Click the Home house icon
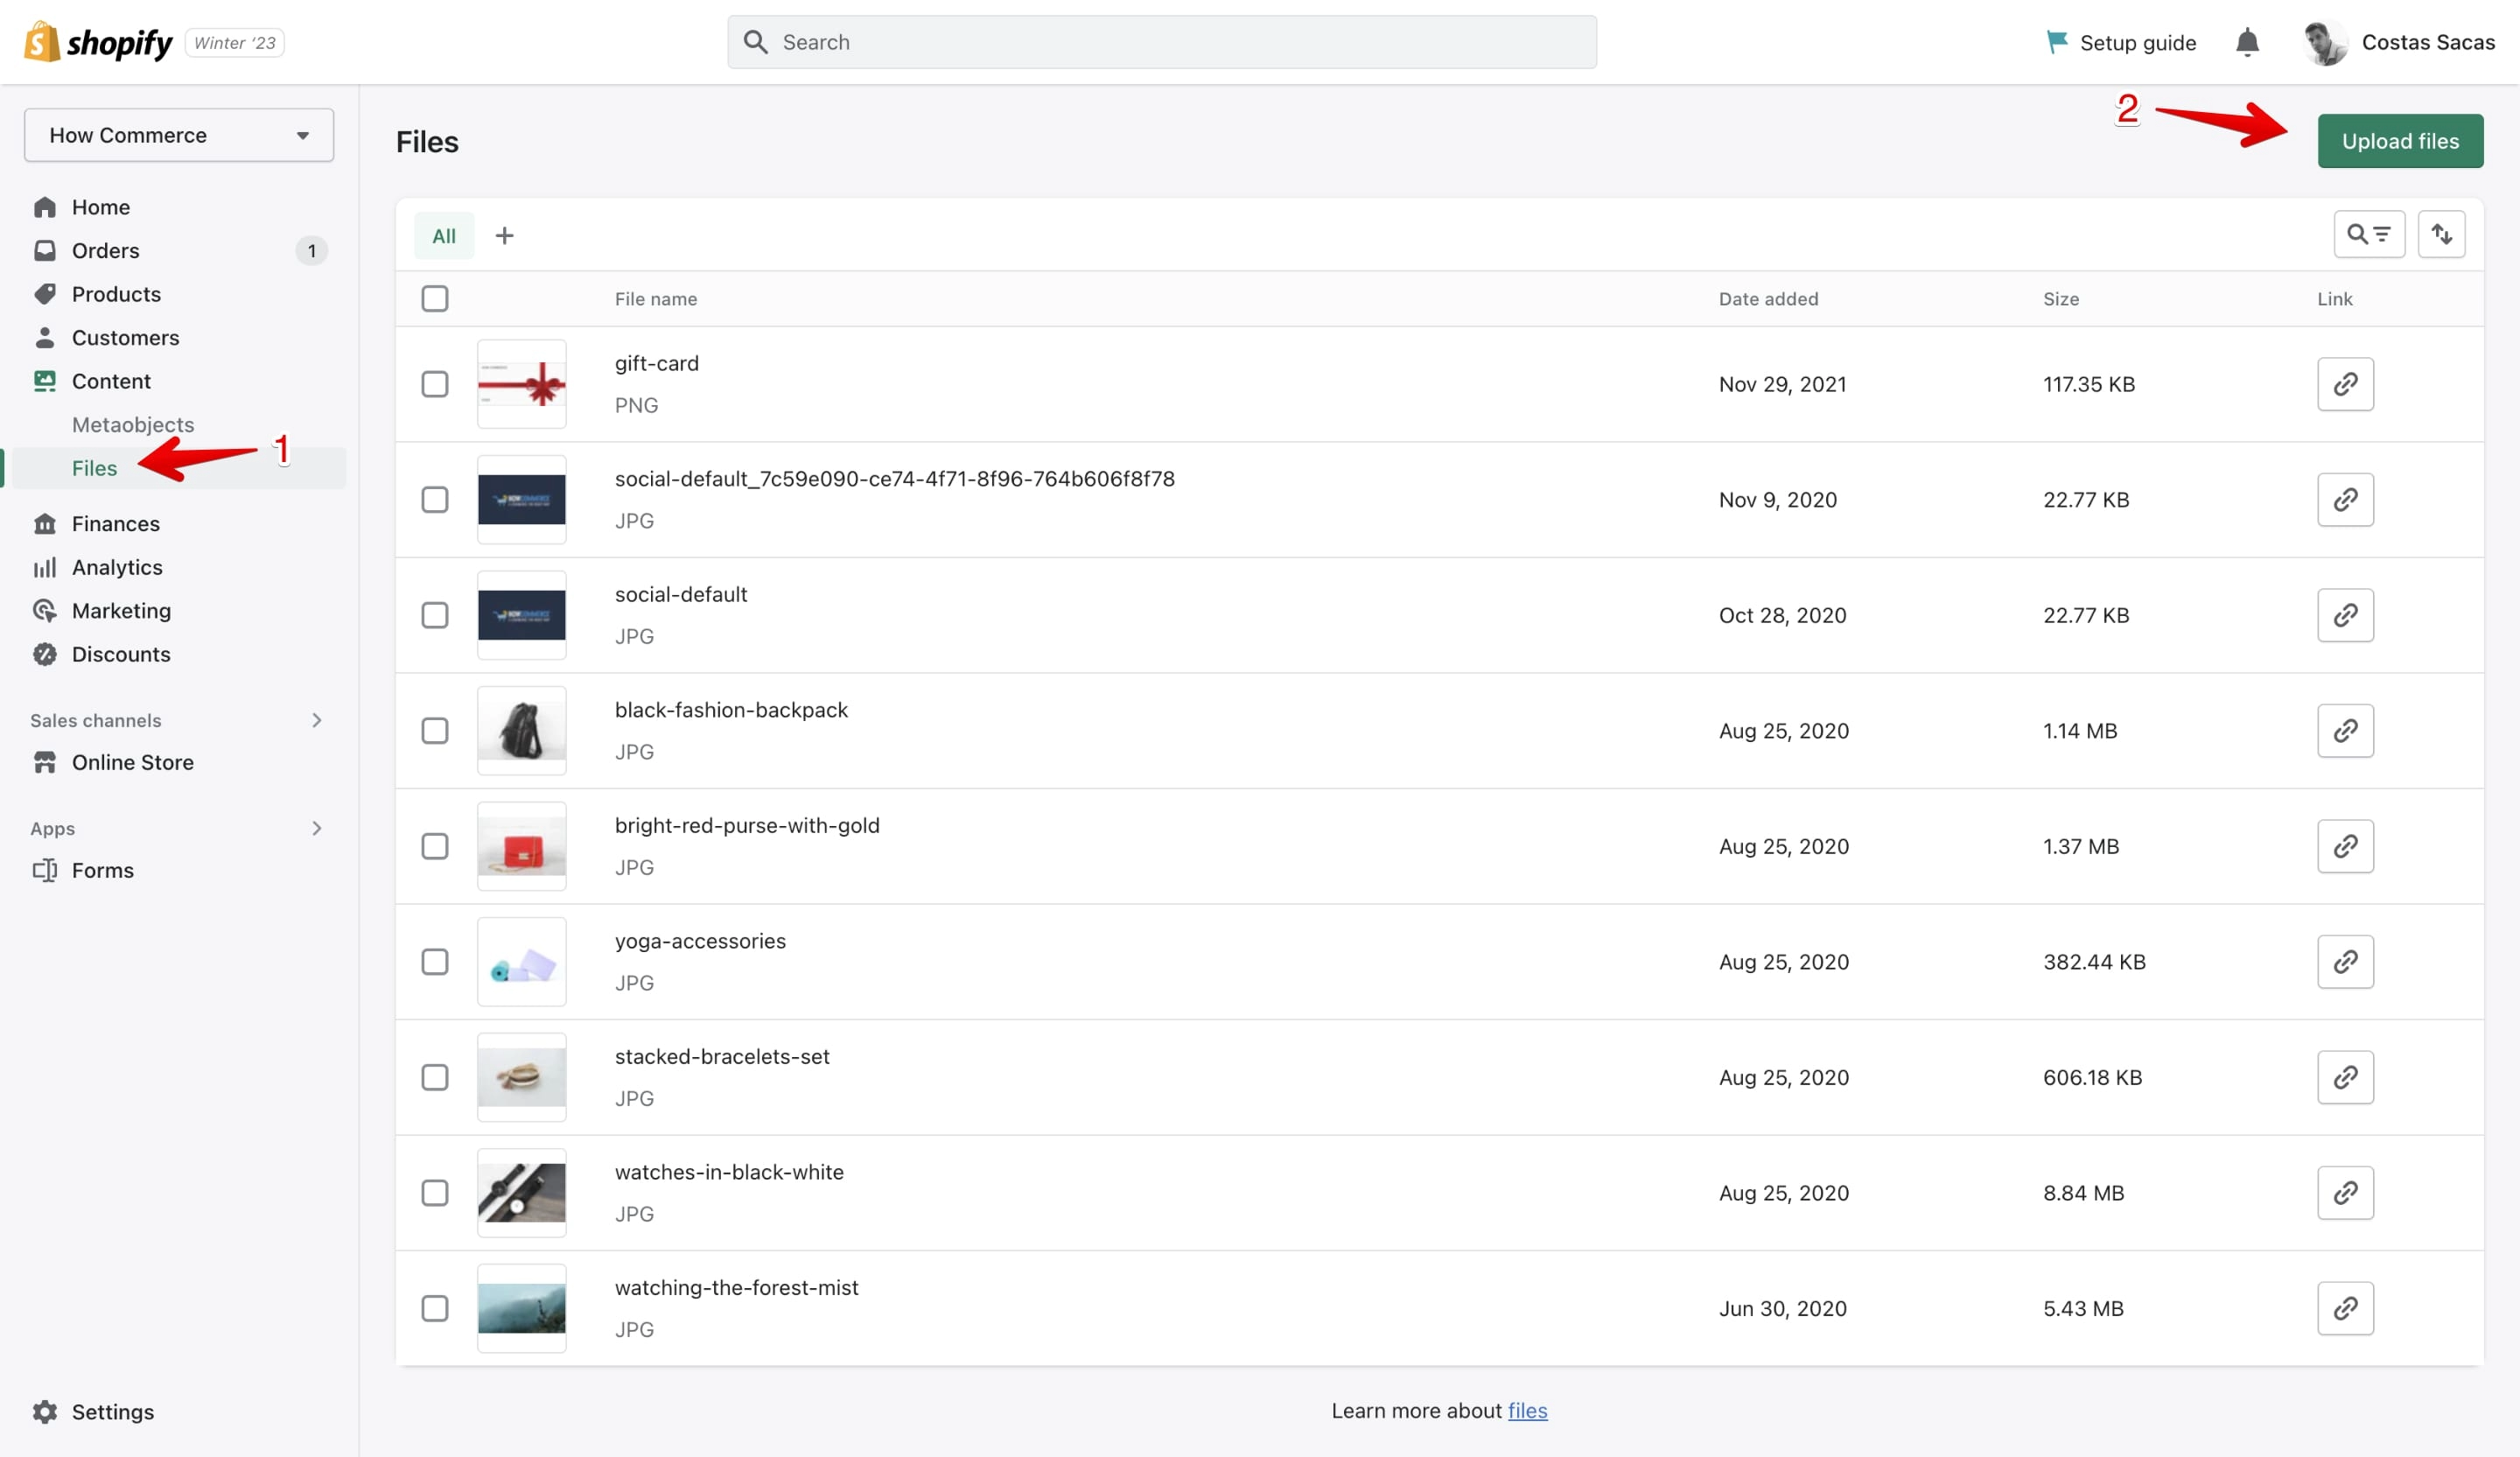 tap(45, 207)
